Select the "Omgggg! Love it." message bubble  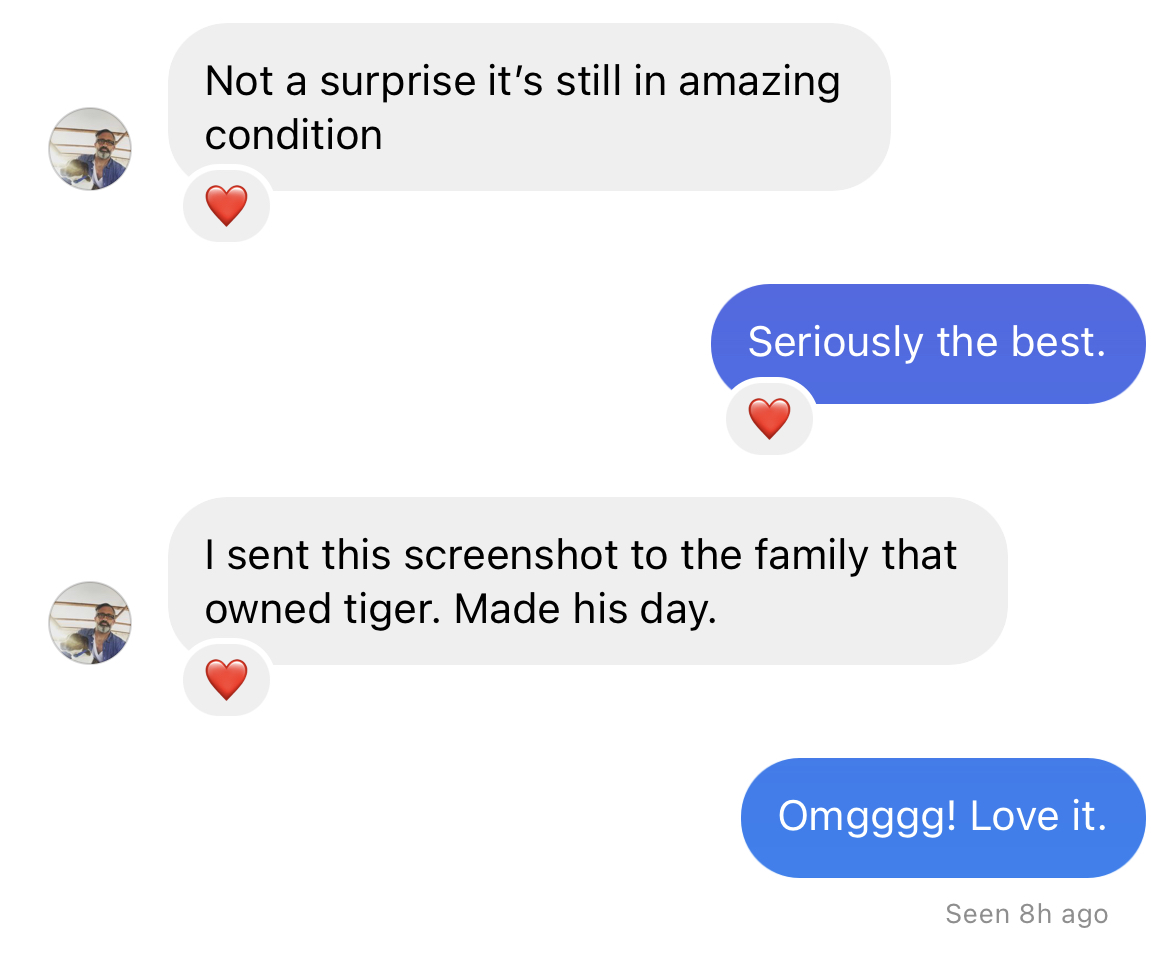[x=942, y=817]
